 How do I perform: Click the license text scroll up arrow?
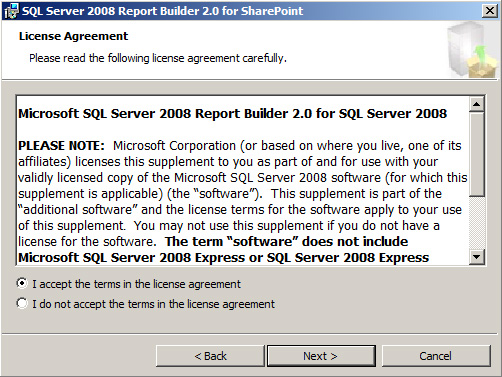[477, 104]
